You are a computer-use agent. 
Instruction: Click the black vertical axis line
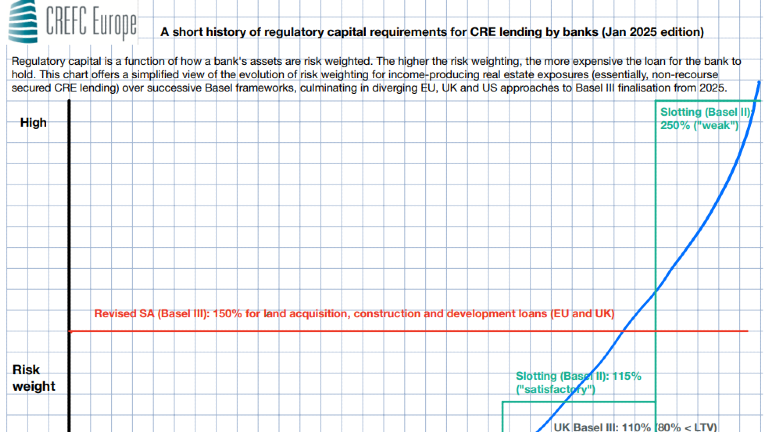click(x=68, y=250)
